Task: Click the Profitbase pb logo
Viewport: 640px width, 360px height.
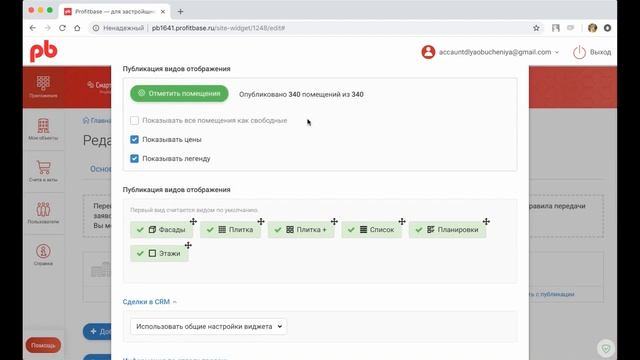Action: (x=43, y=51)
